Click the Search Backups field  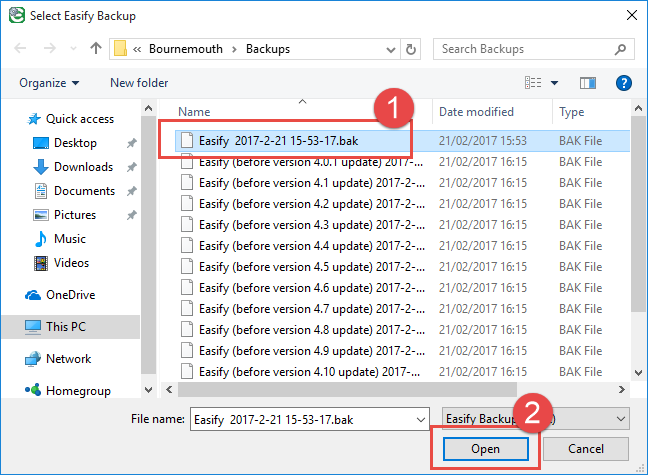point(535,49)
